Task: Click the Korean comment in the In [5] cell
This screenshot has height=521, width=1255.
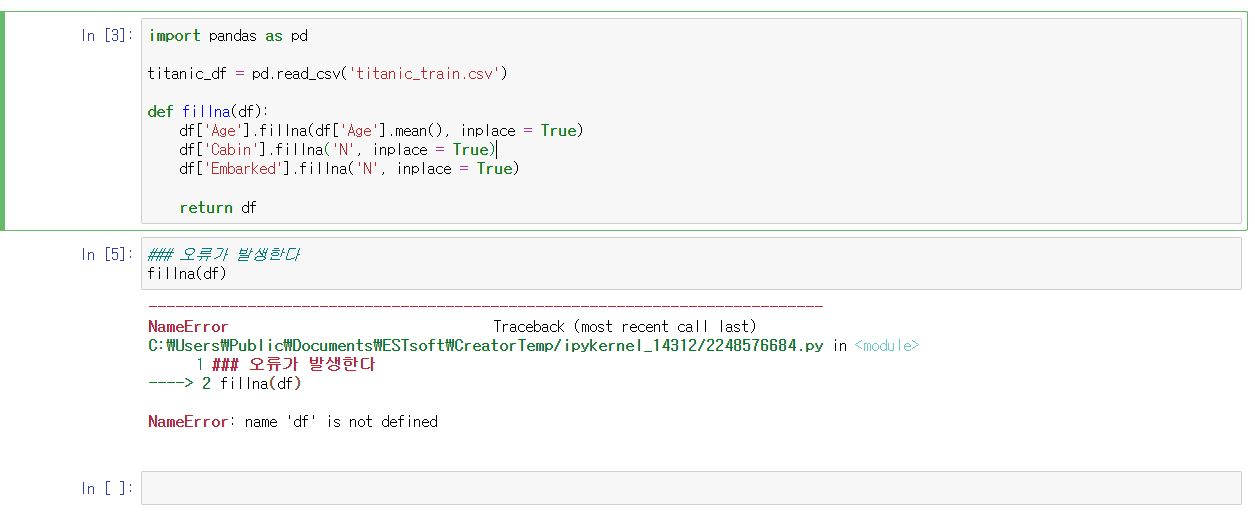Action: point(224,254)
